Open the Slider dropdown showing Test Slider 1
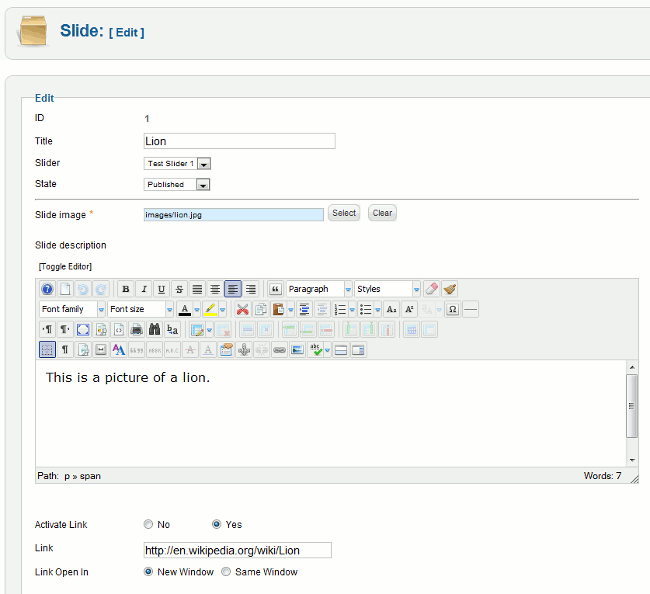This screenshot has width=650, height=594. 177,163
